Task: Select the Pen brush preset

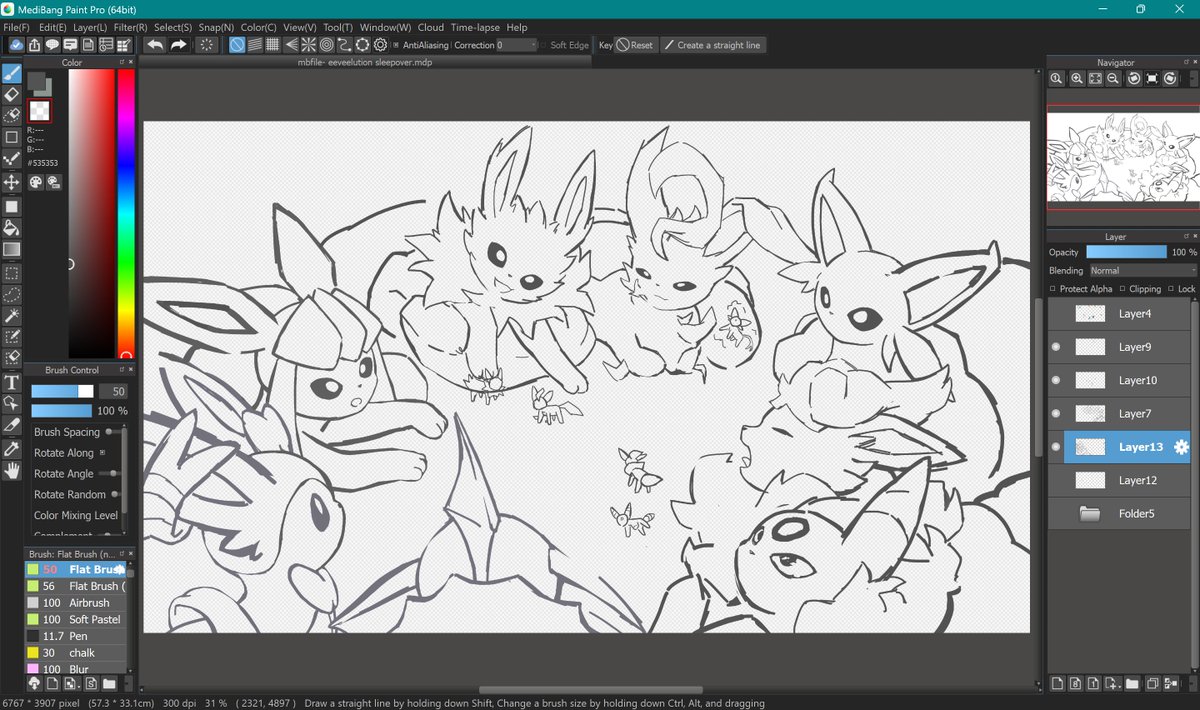Action: [x=76, y=636]
